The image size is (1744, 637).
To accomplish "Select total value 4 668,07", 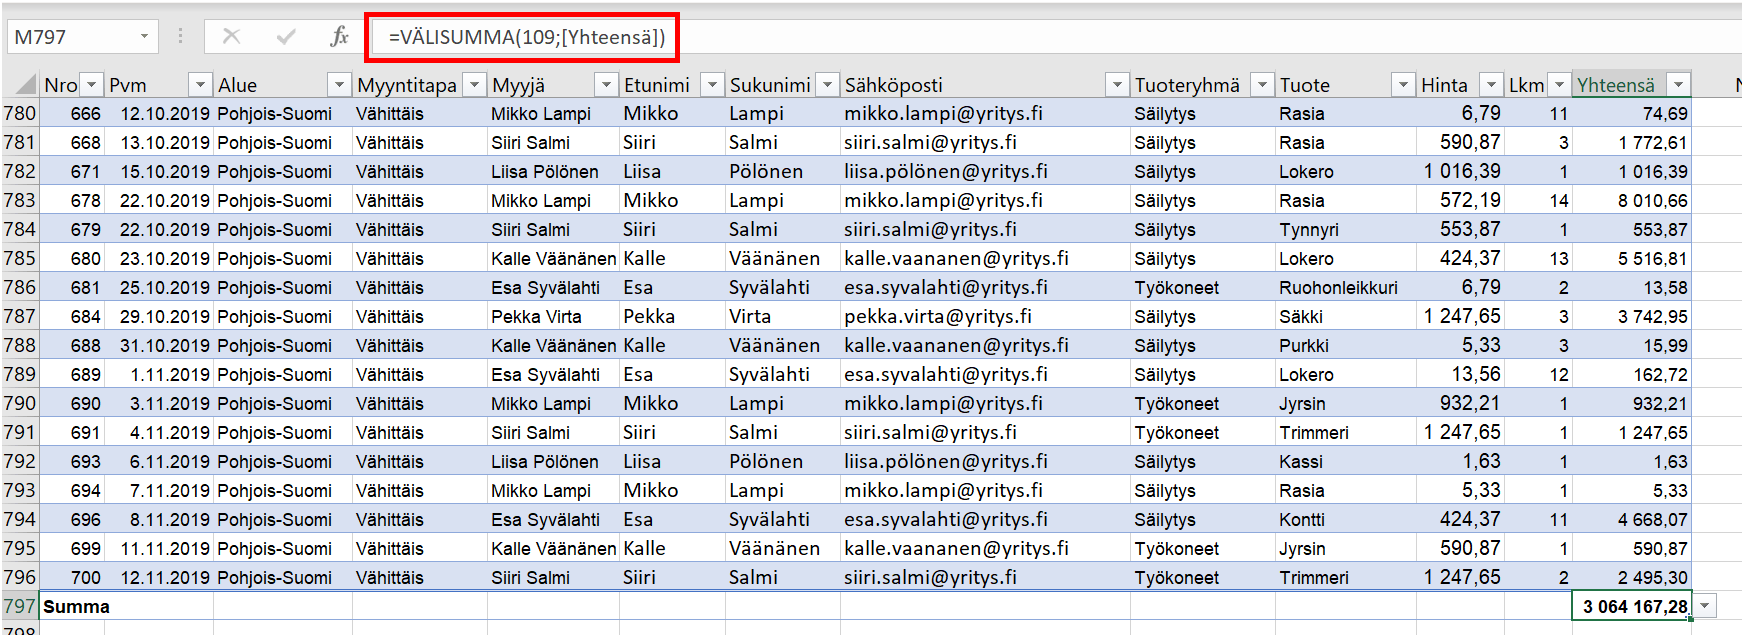I will click(x=1631, y=519).
